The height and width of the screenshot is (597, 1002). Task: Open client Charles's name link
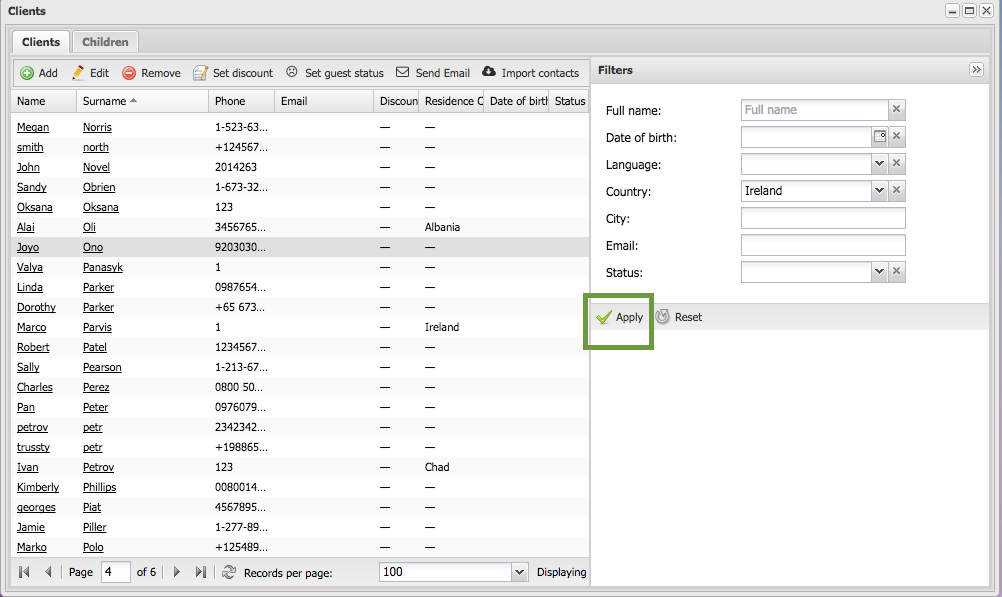point(35,387)
